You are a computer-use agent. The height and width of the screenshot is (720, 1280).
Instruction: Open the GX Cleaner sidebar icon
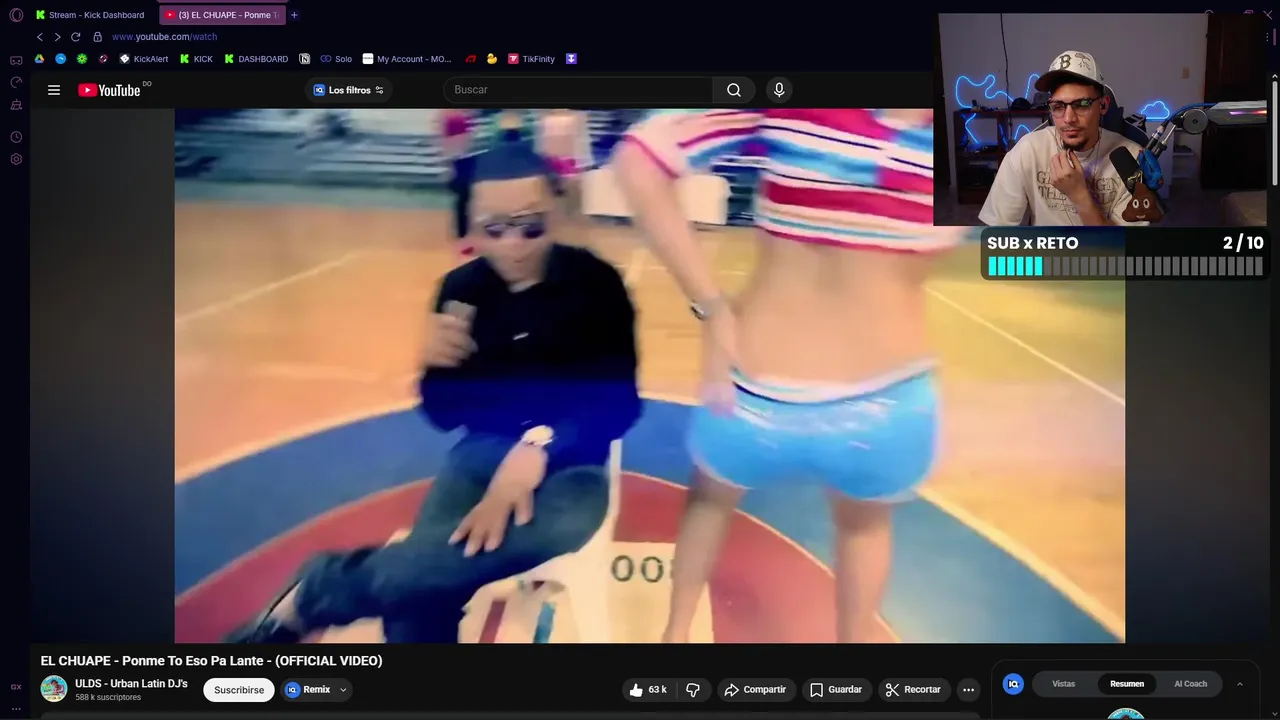tap(16, 105)
